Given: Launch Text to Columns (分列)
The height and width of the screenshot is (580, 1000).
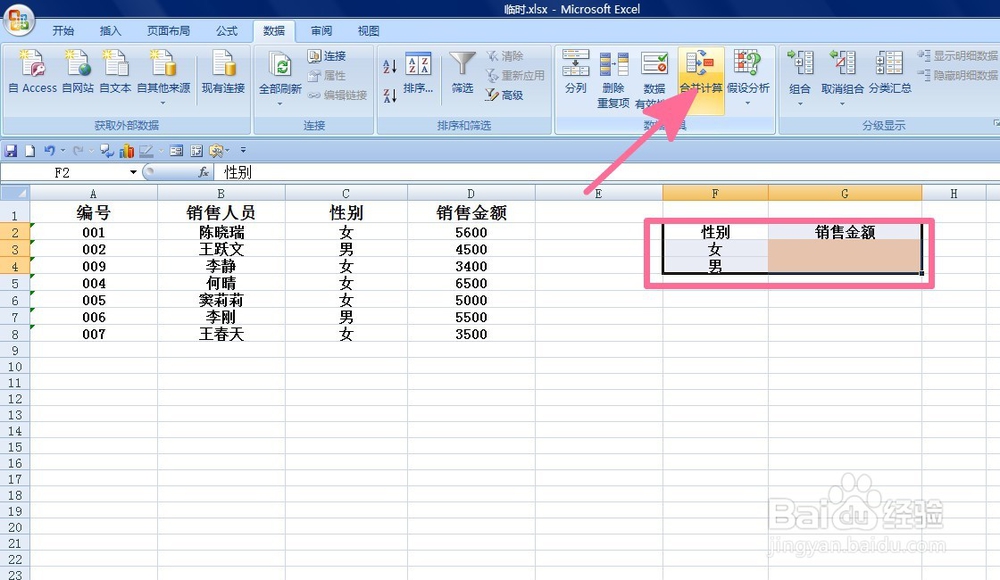Looking at the screenshot, I should click(x=575, y=72).
